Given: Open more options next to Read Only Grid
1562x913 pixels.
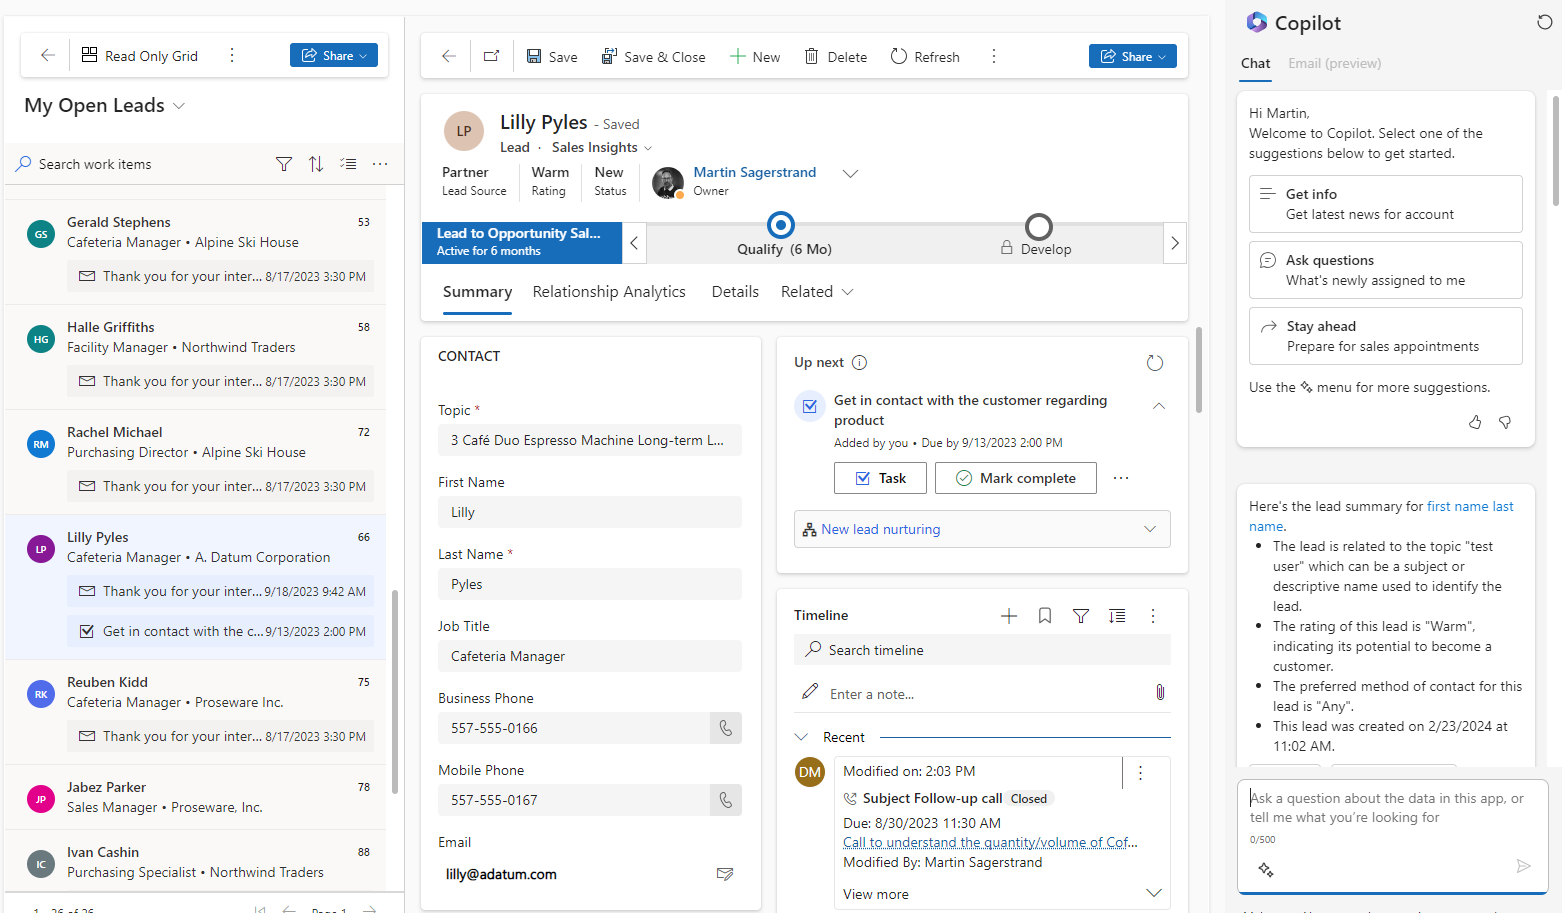Looking at the screenshot, I should click(x=232, y=55).
